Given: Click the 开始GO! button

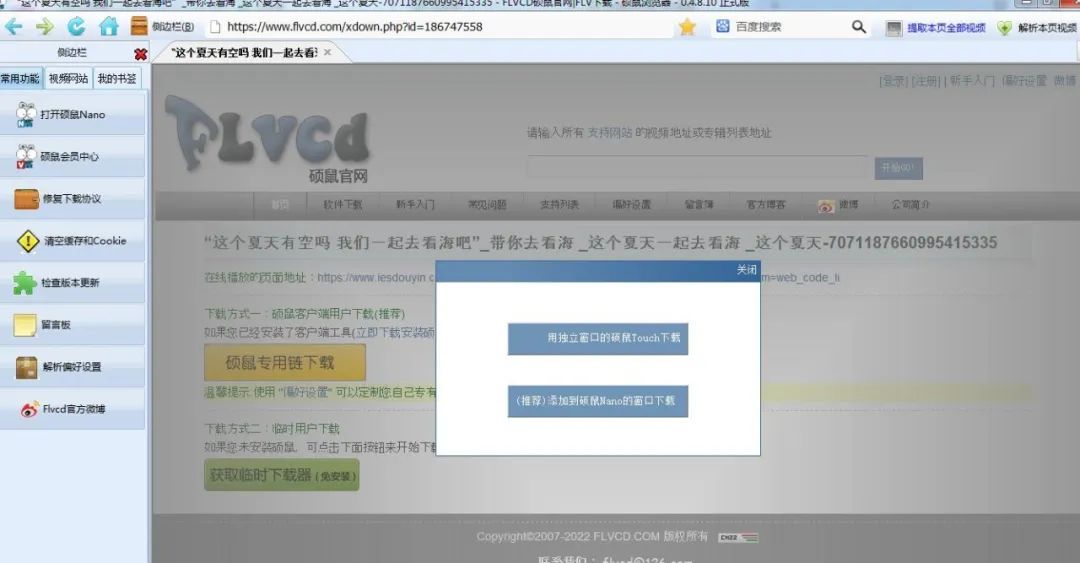Looking at the screenshot, I should (898, 168).
